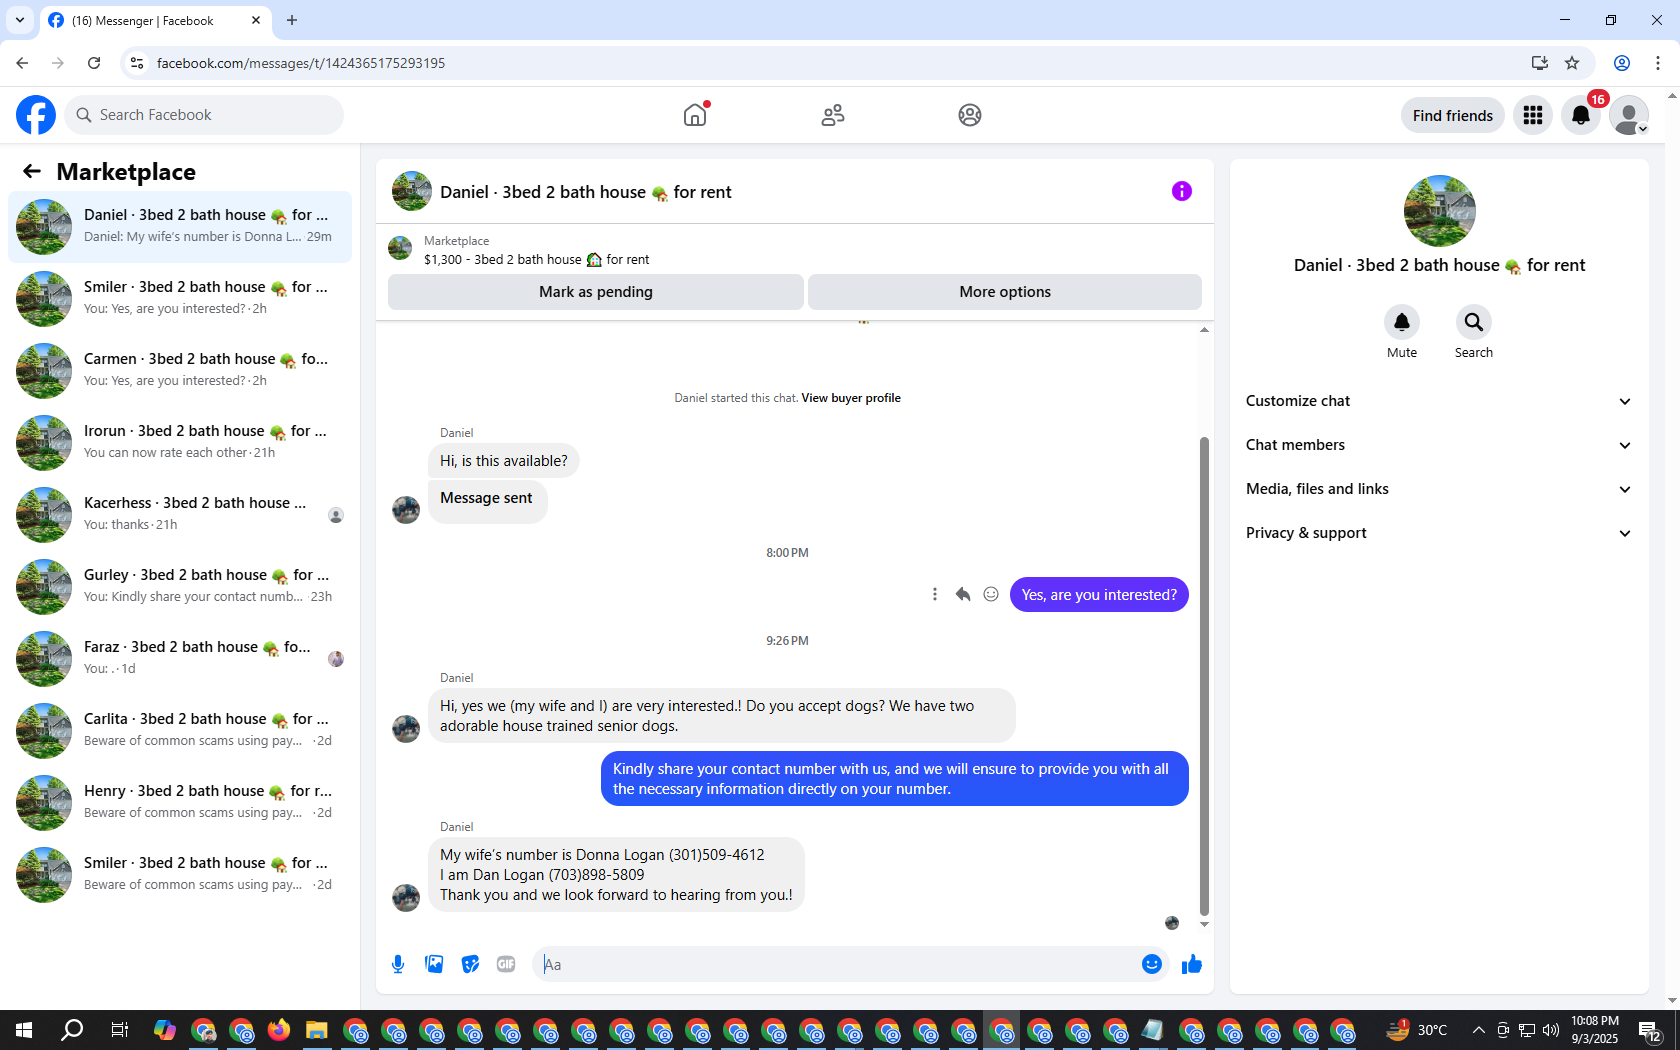
Task: Open the Chrome profile icon
Action: coord(1622,63)
